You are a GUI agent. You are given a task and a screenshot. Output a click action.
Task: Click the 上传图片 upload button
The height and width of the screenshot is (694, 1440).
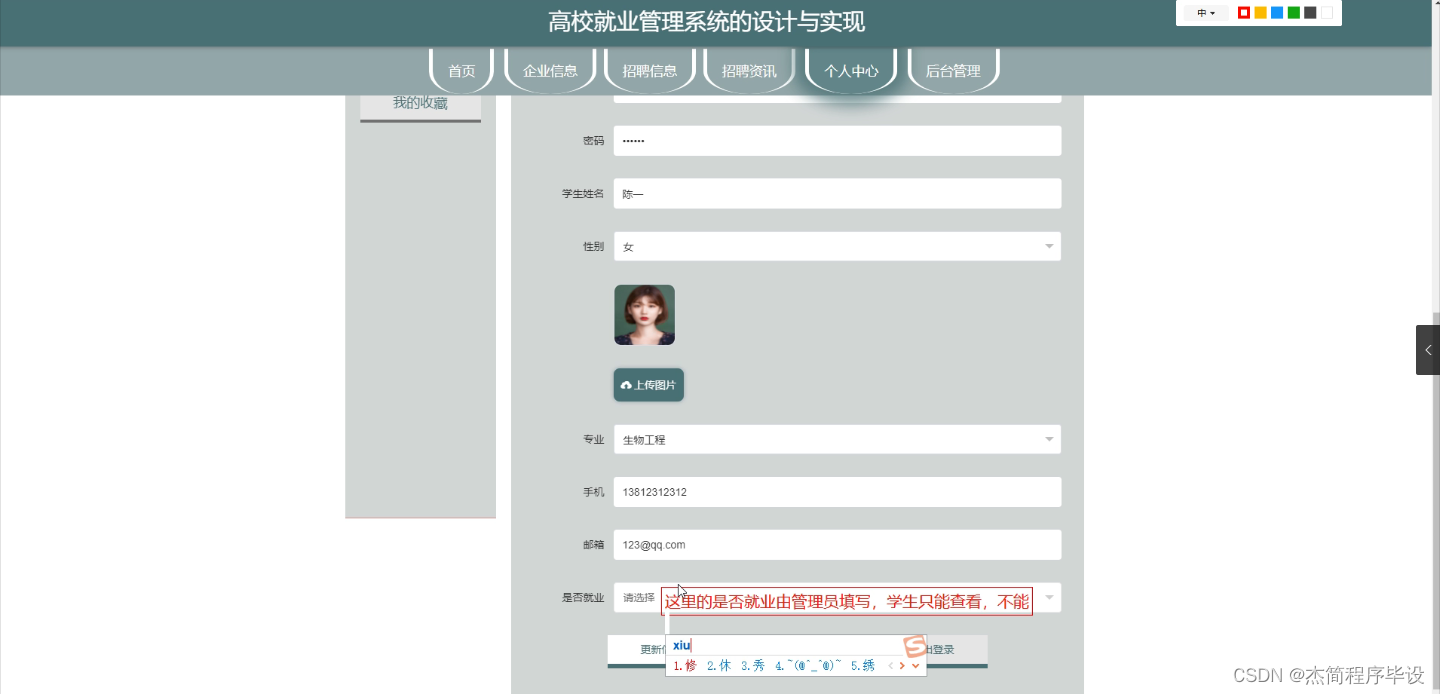pos(648,384)
